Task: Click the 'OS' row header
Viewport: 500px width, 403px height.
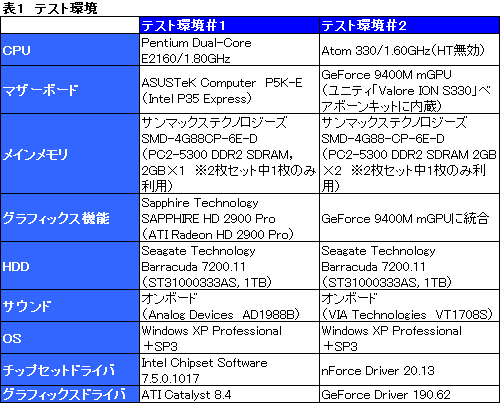Action: (70, 338)
